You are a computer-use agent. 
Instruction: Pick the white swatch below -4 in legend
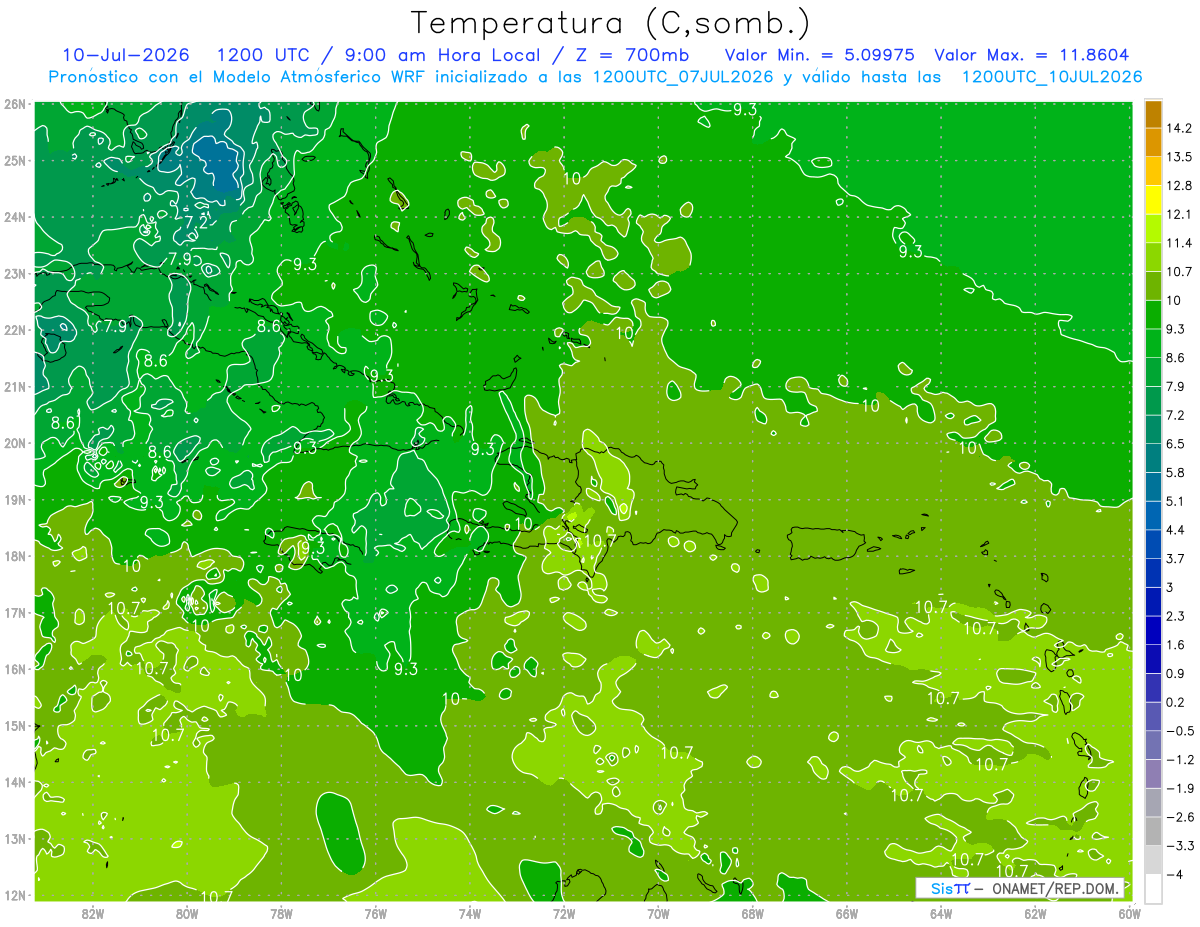point(1153,888)
